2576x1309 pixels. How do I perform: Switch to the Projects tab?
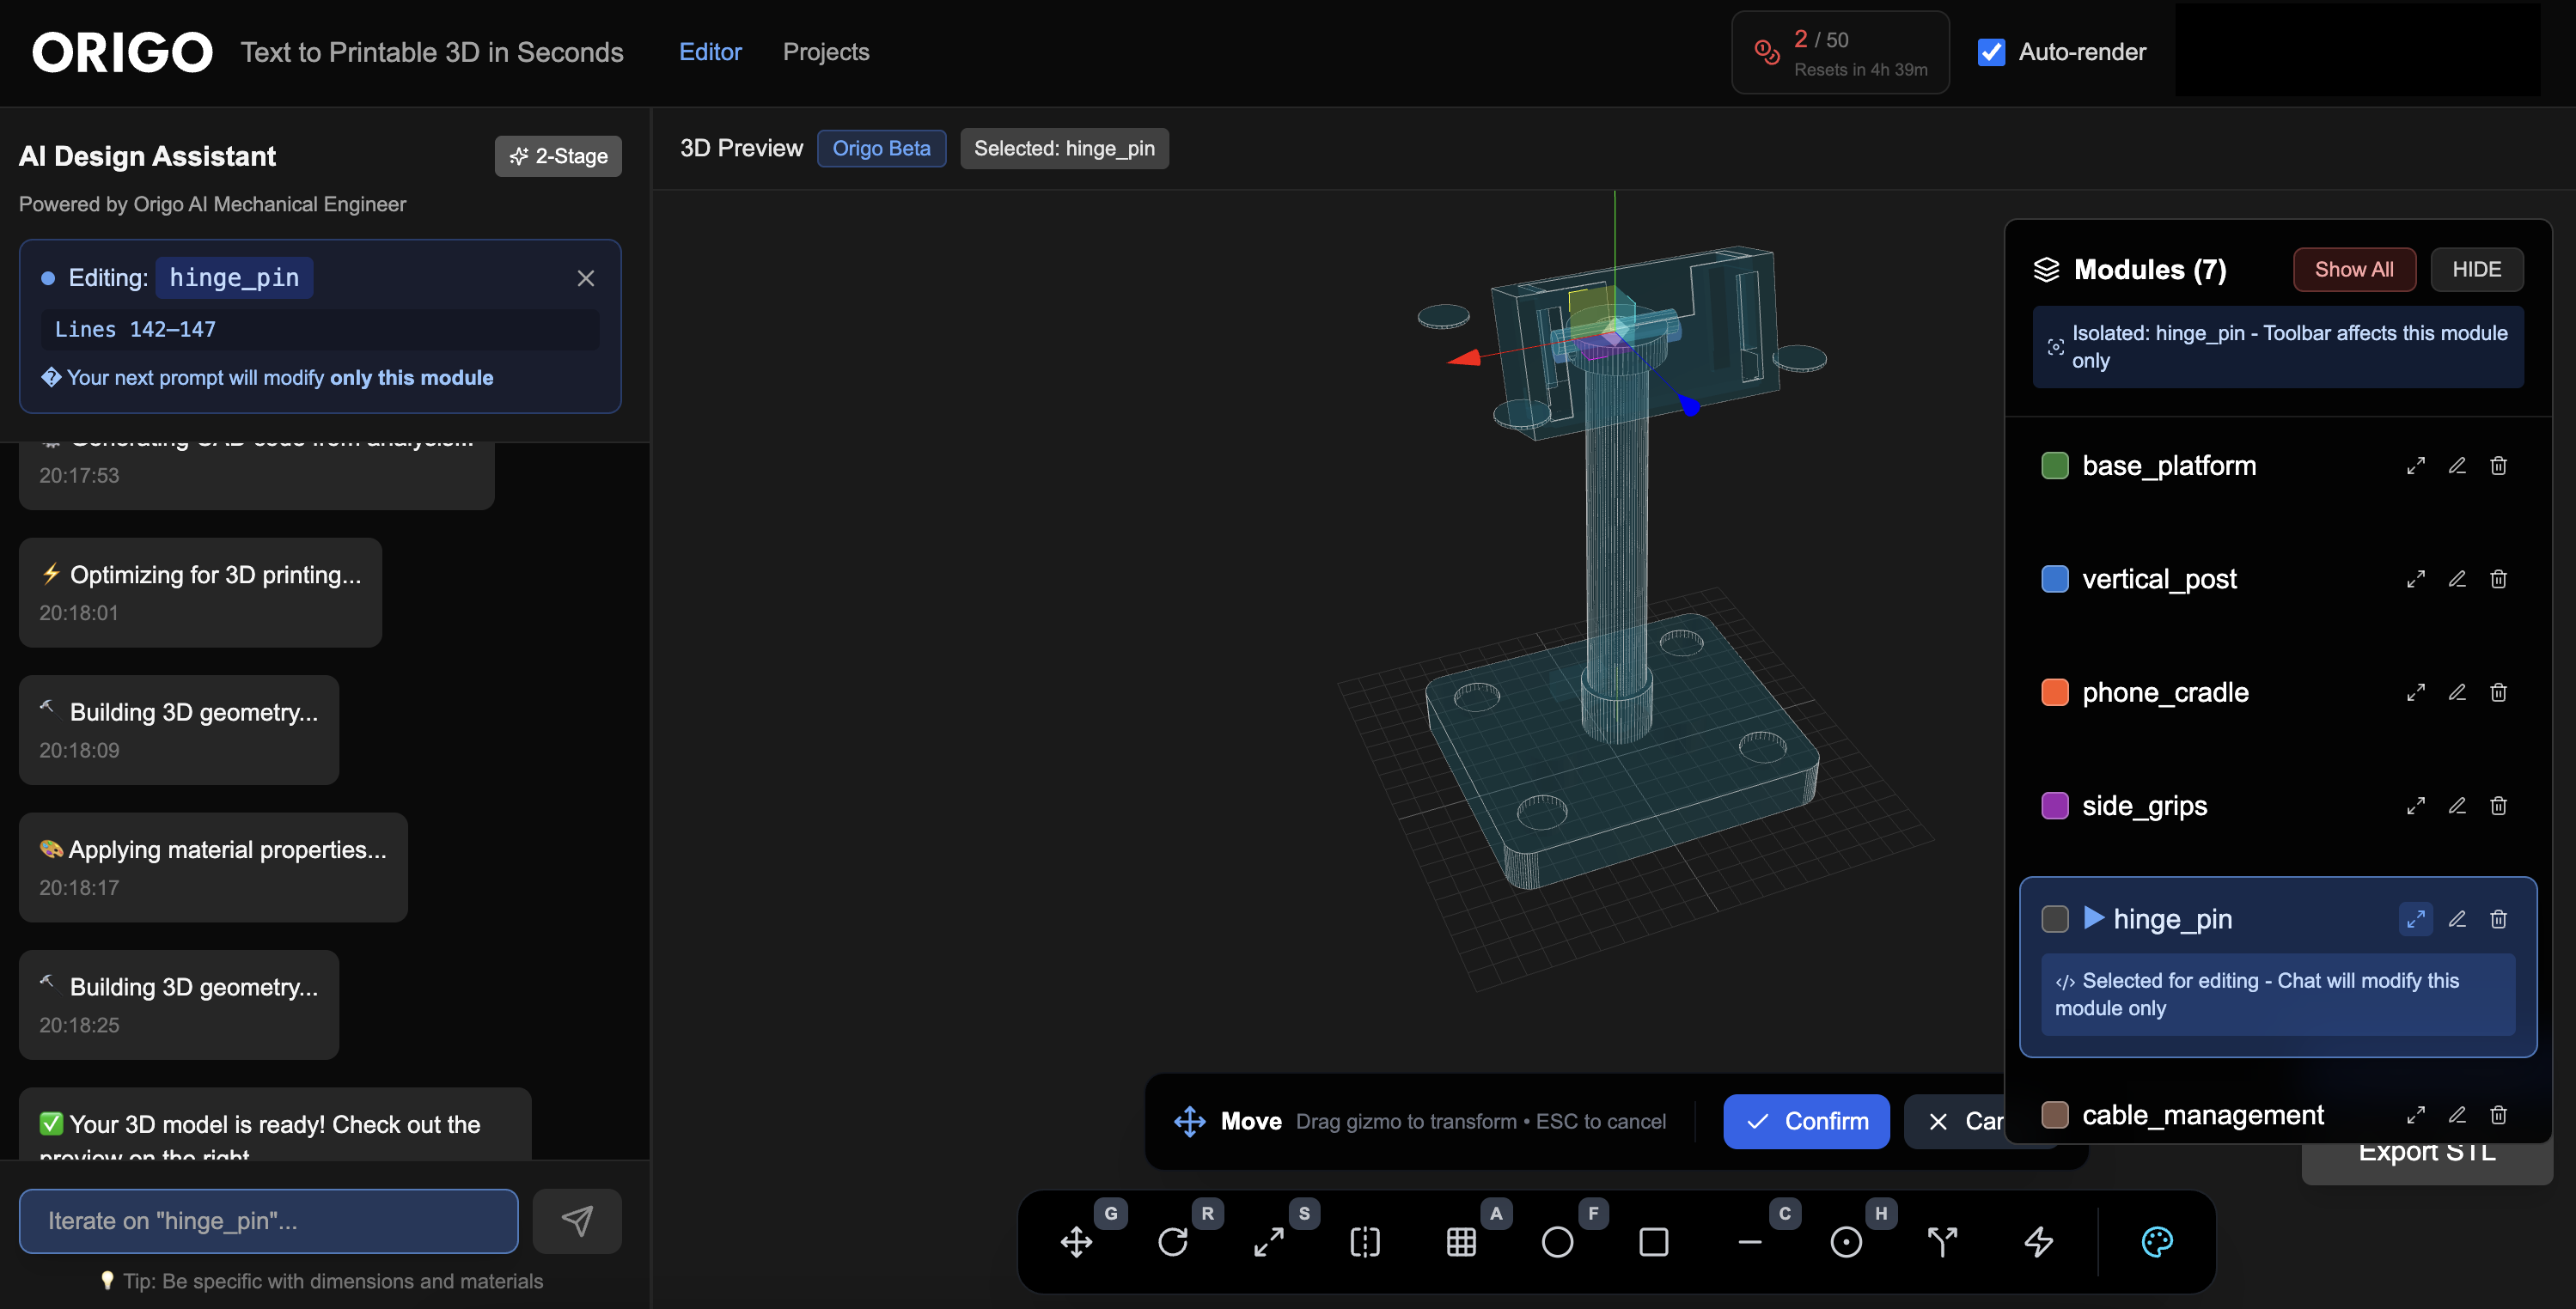[x=826, y=52]
